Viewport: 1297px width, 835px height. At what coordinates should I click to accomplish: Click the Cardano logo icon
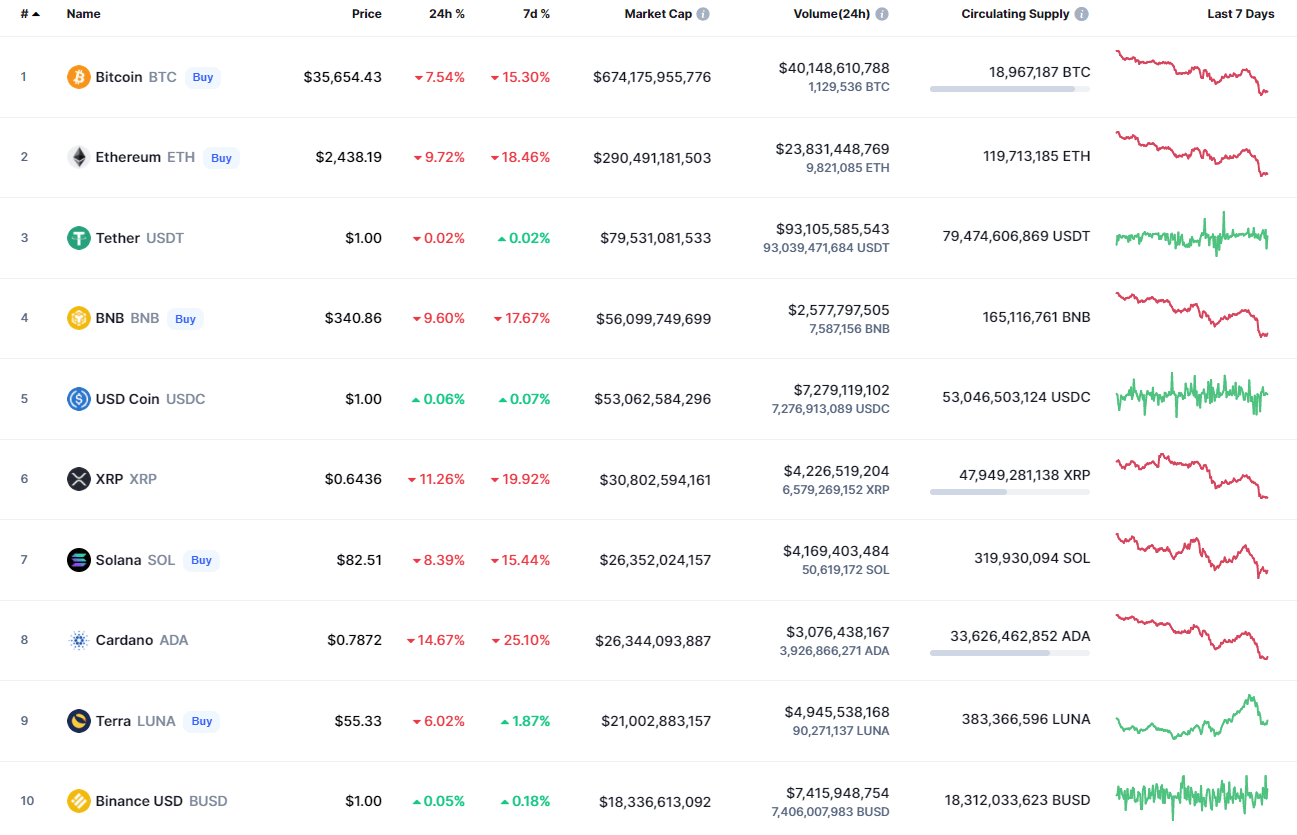pos(78,640)
